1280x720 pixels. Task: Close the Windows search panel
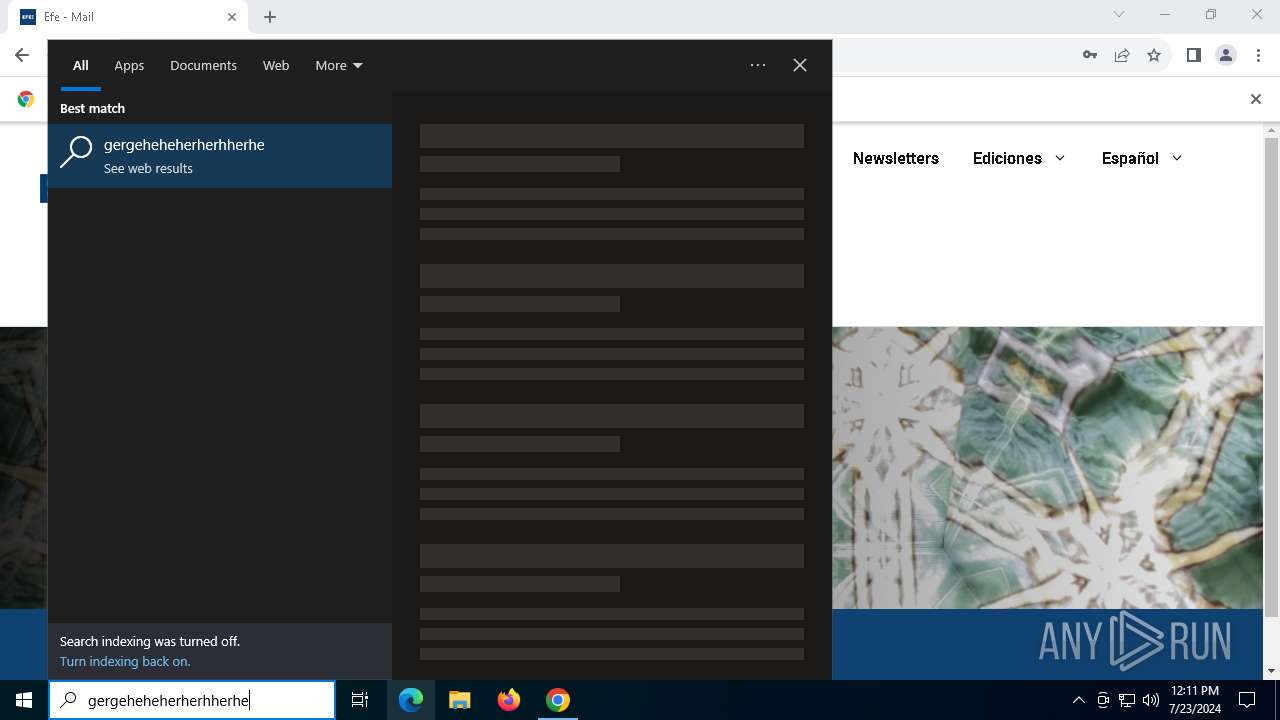tap(800, 65)
